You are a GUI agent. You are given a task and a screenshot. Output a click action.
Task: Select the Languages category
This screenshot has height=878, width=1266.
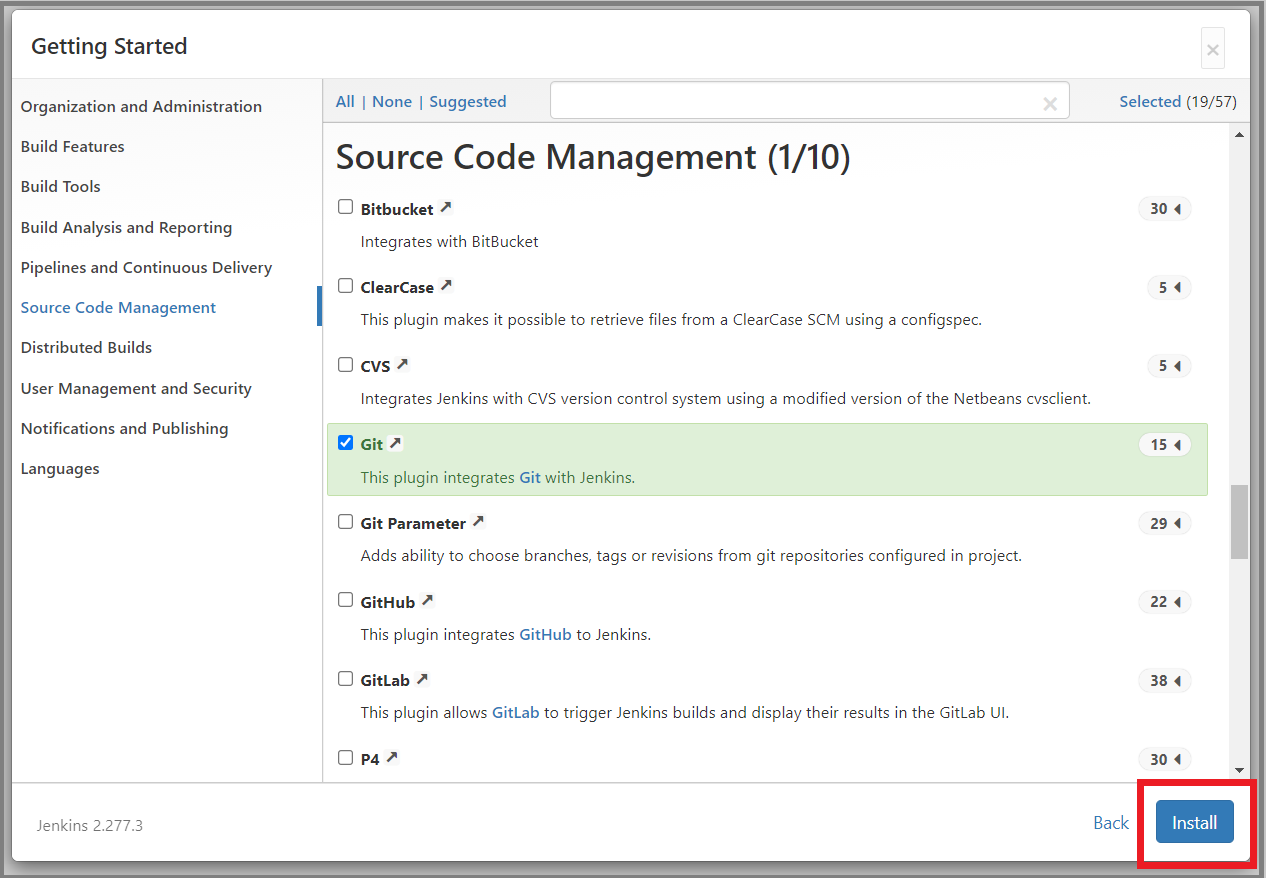pos(60,468)
